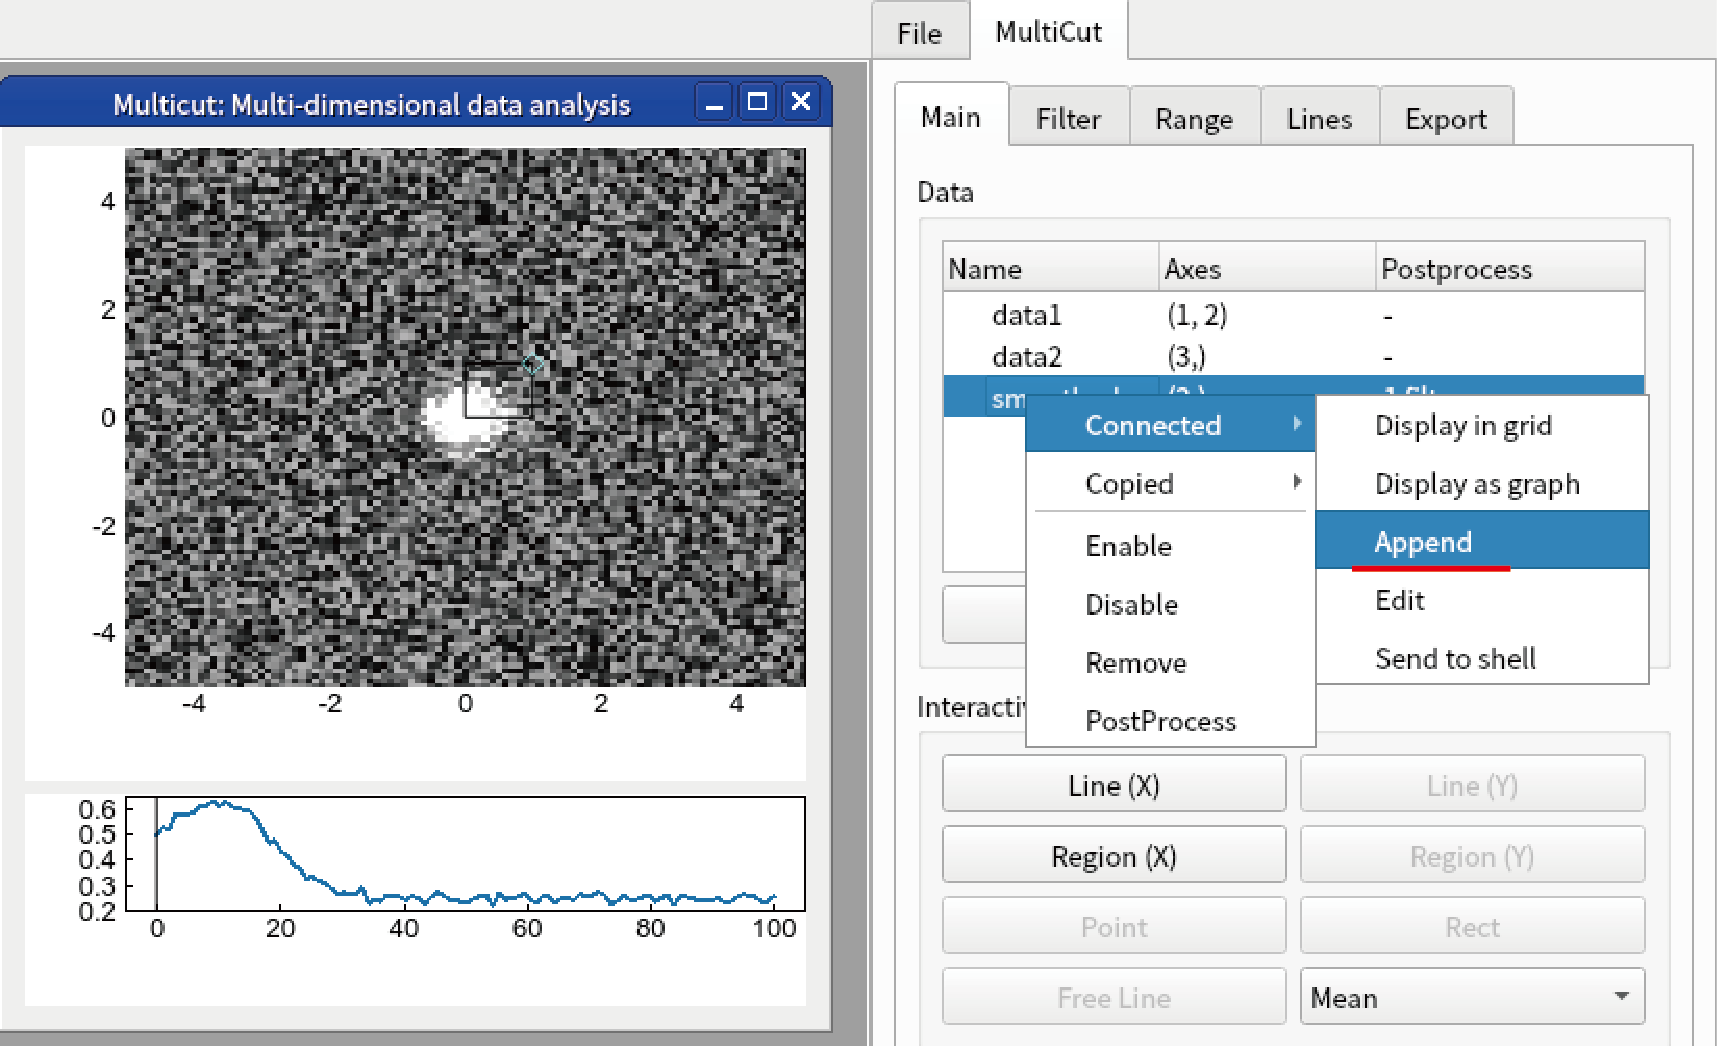The image size is (1717, 1046).
Task: Click the Axes column header
Action: 1266,268
